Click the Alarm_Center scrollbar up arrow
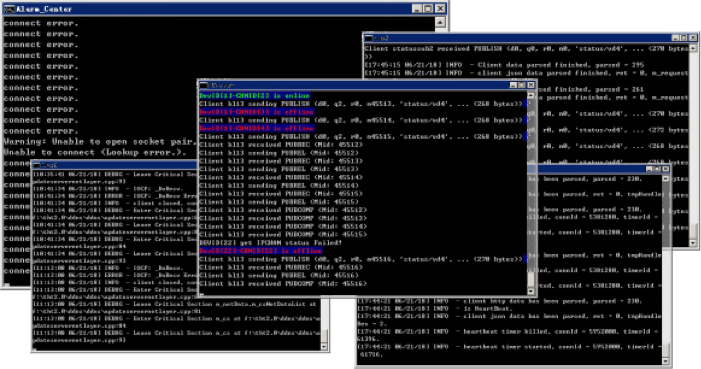 pos(440,22)
